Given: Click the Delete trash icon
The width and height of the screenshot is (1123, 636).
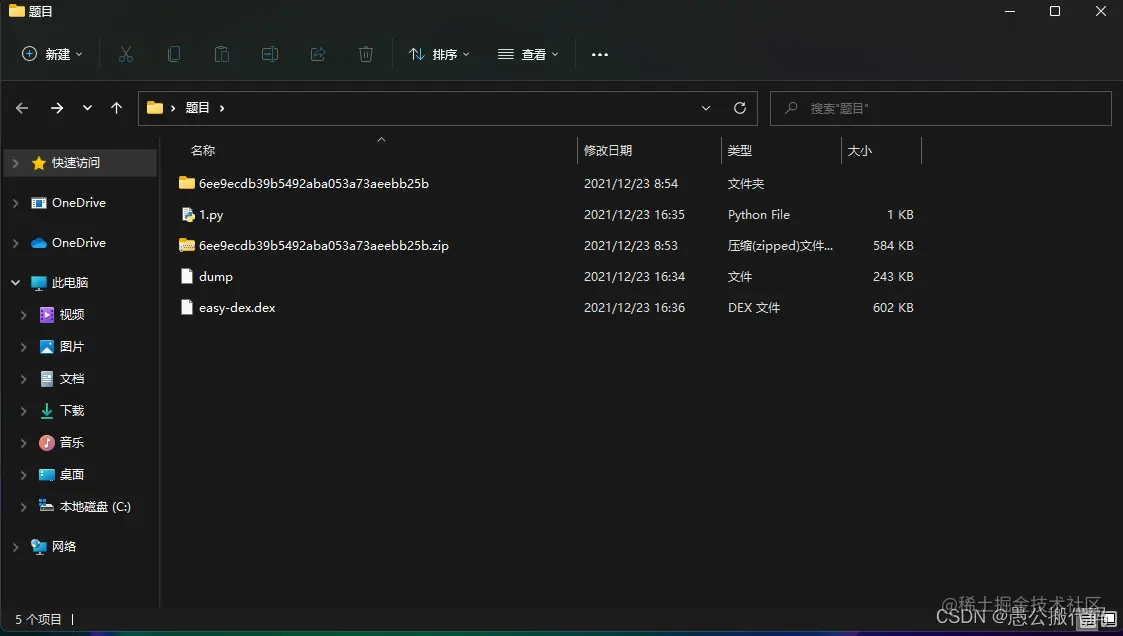Looking at the screenshot, I should pyautogui.click(x=366, y=54).
